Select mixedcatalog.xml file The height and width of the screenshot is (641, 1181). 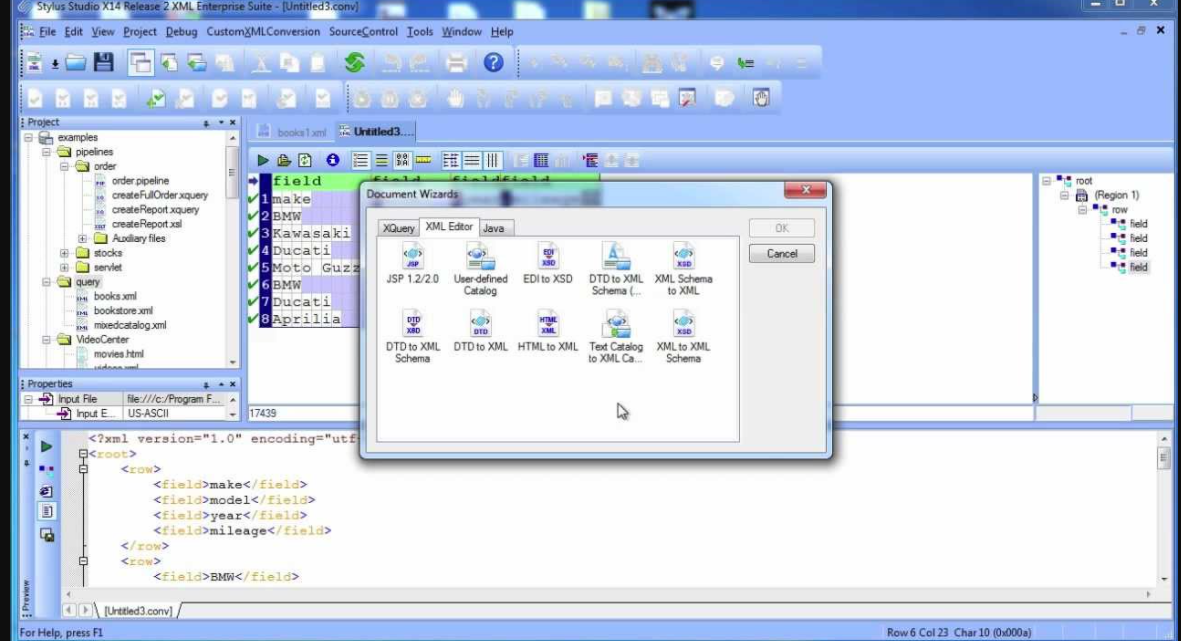(x=130, y=325)
